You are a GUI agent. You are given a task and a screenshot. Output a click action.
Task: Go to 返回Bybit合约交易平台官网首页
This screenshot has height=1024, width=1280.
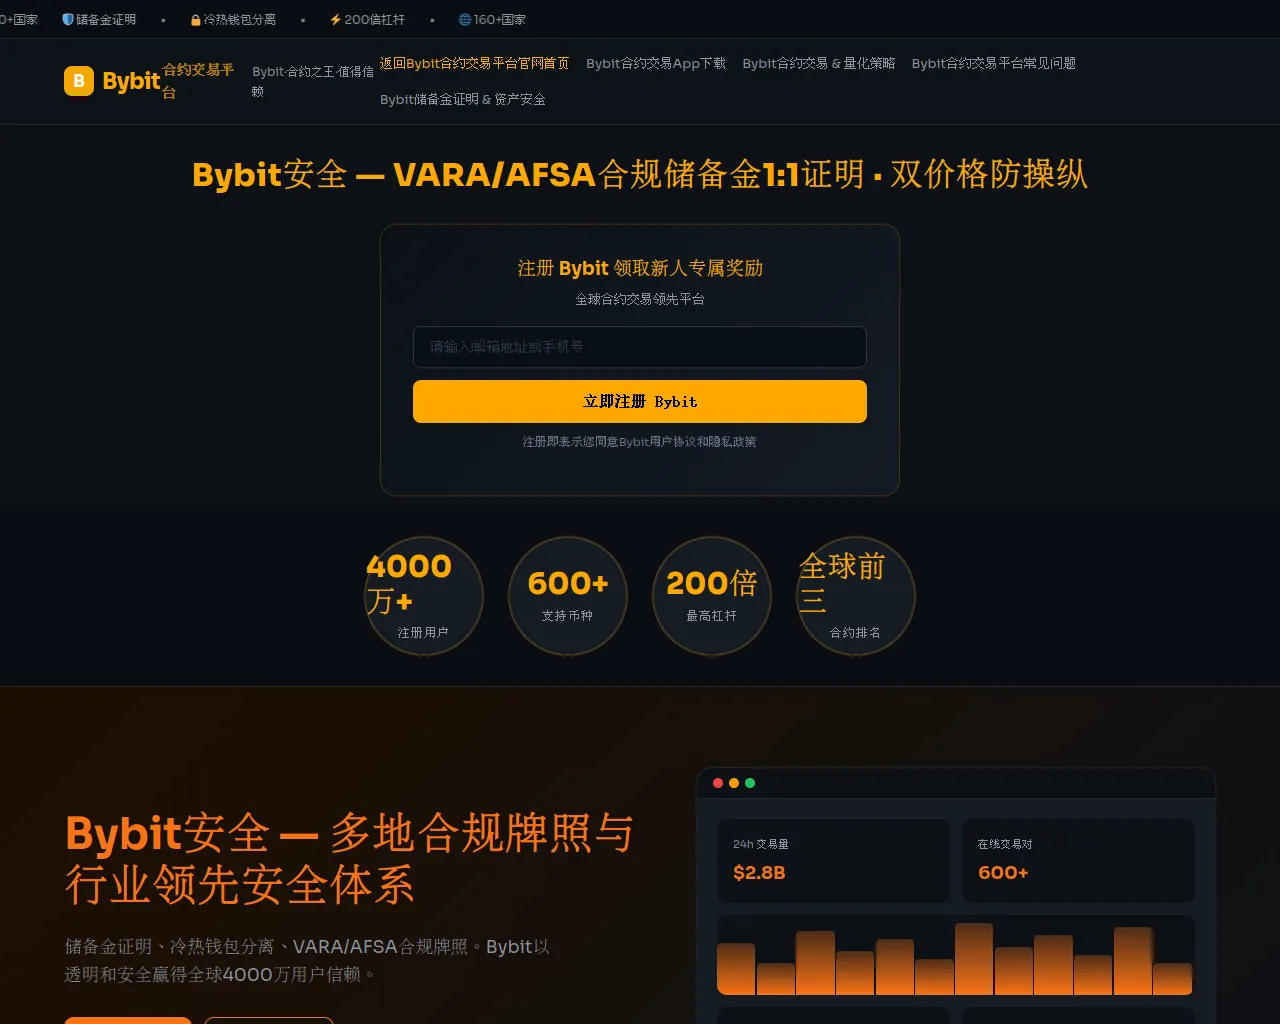(474, 63)
